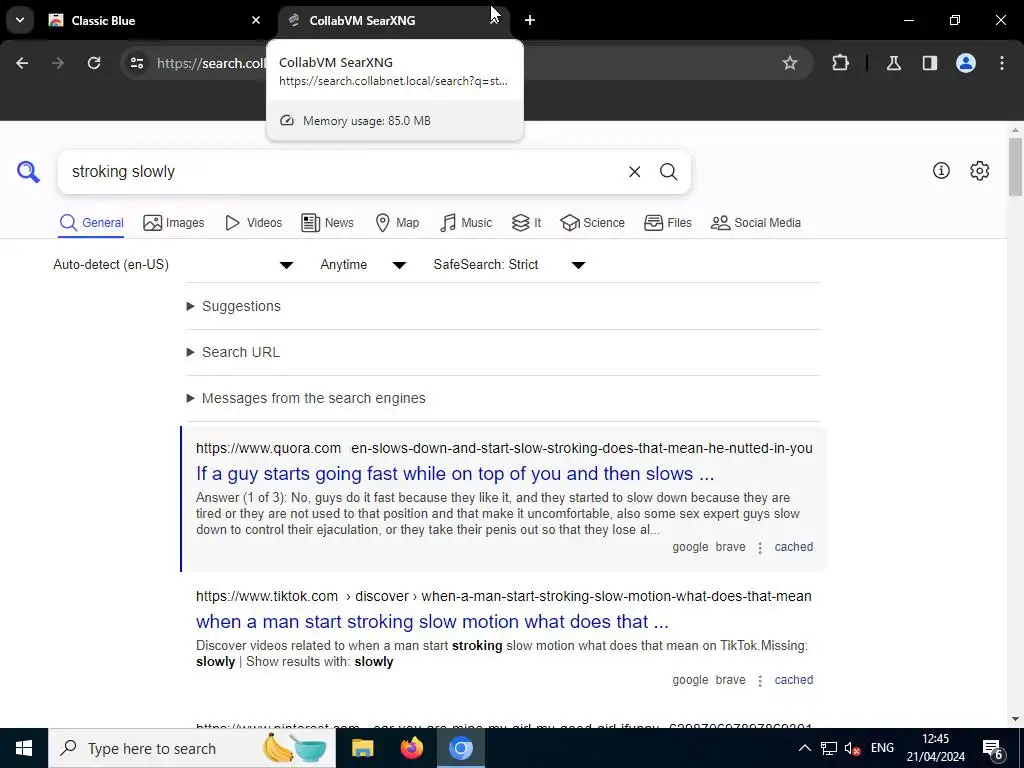Screen dimensions: 1024x768
Task: Open a new browser tab
Action: click(530, 20)
